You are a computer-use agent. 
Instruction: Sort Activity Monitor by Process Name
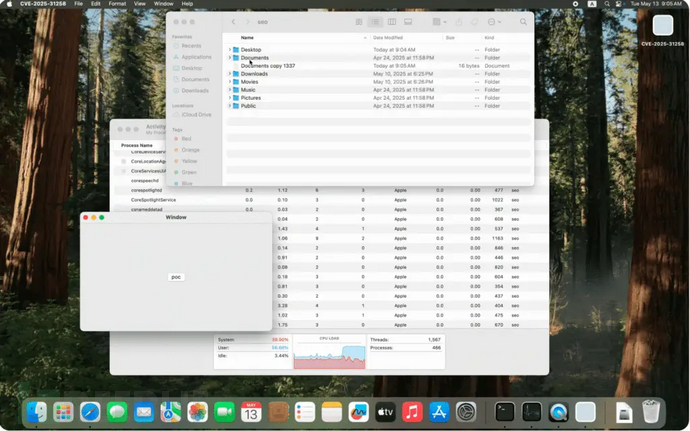(x=137, y=145)
